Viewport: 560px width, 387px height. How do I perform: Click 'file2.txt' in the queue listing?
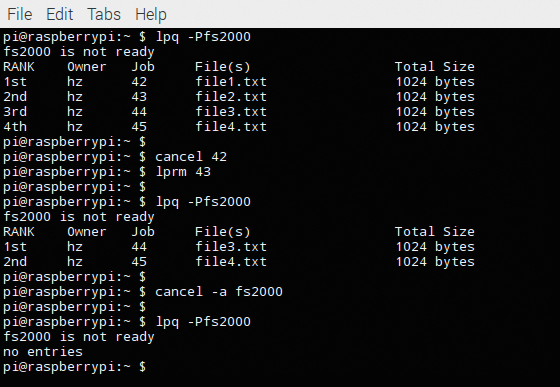231,97
